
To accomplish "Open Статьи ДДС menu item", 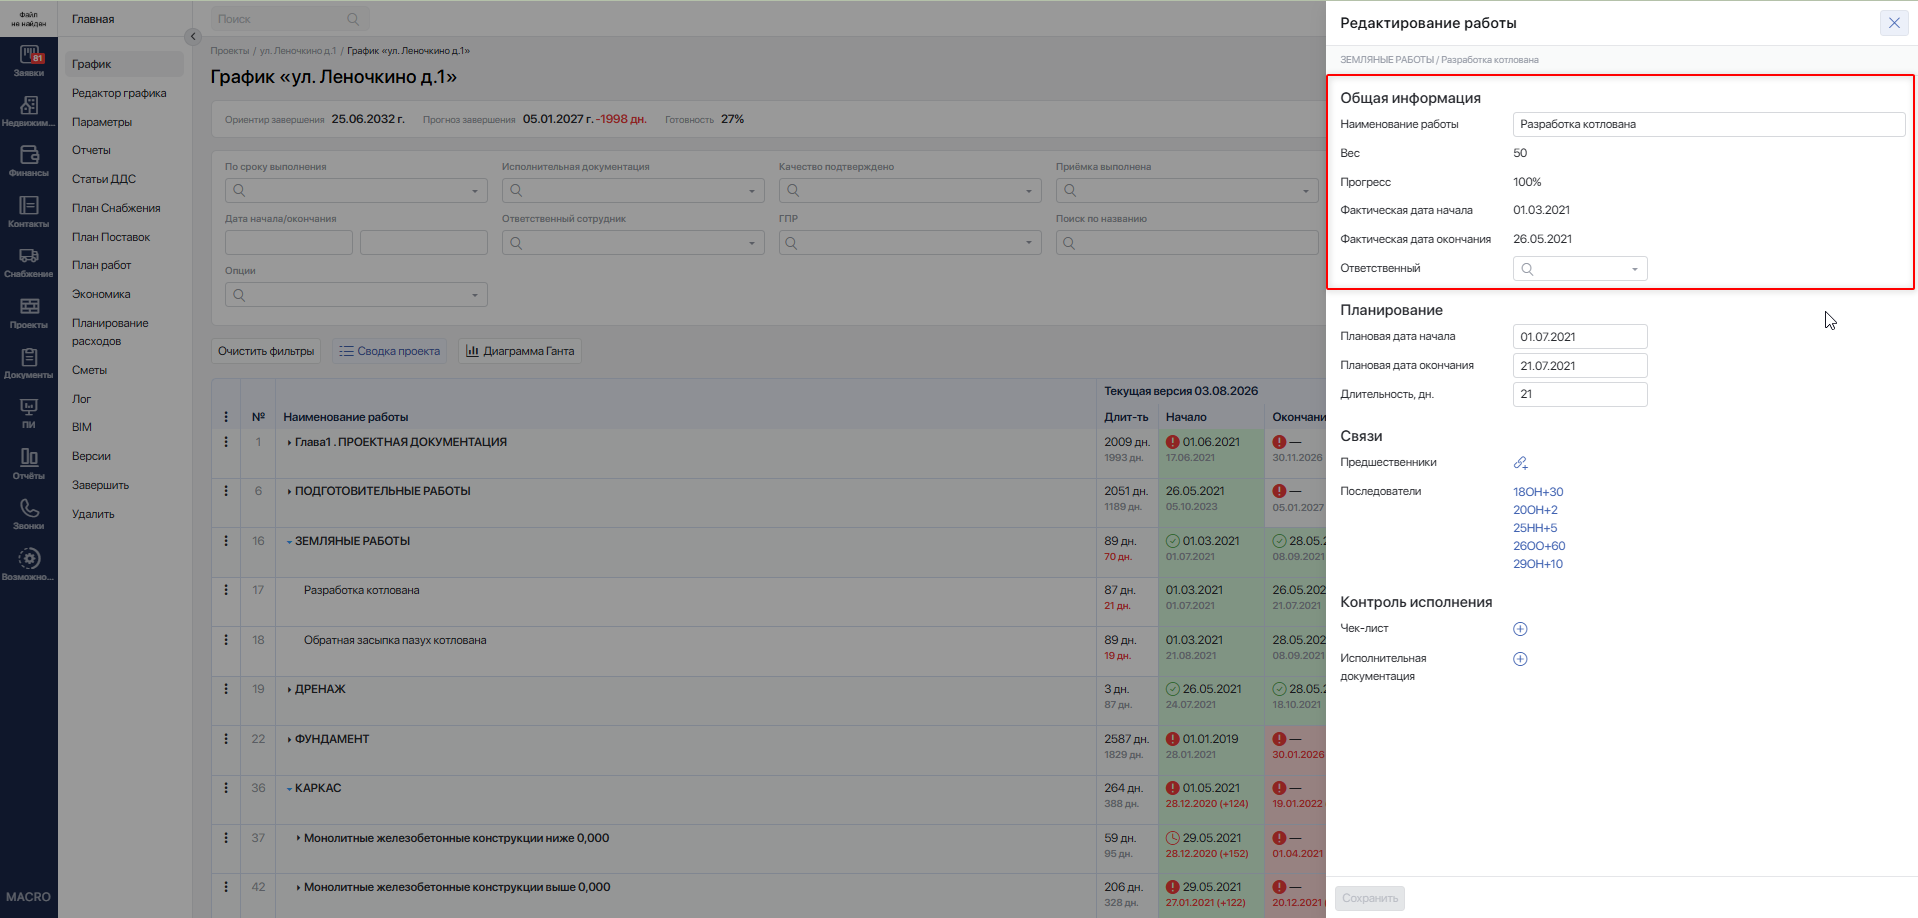I will pos(104,179).
